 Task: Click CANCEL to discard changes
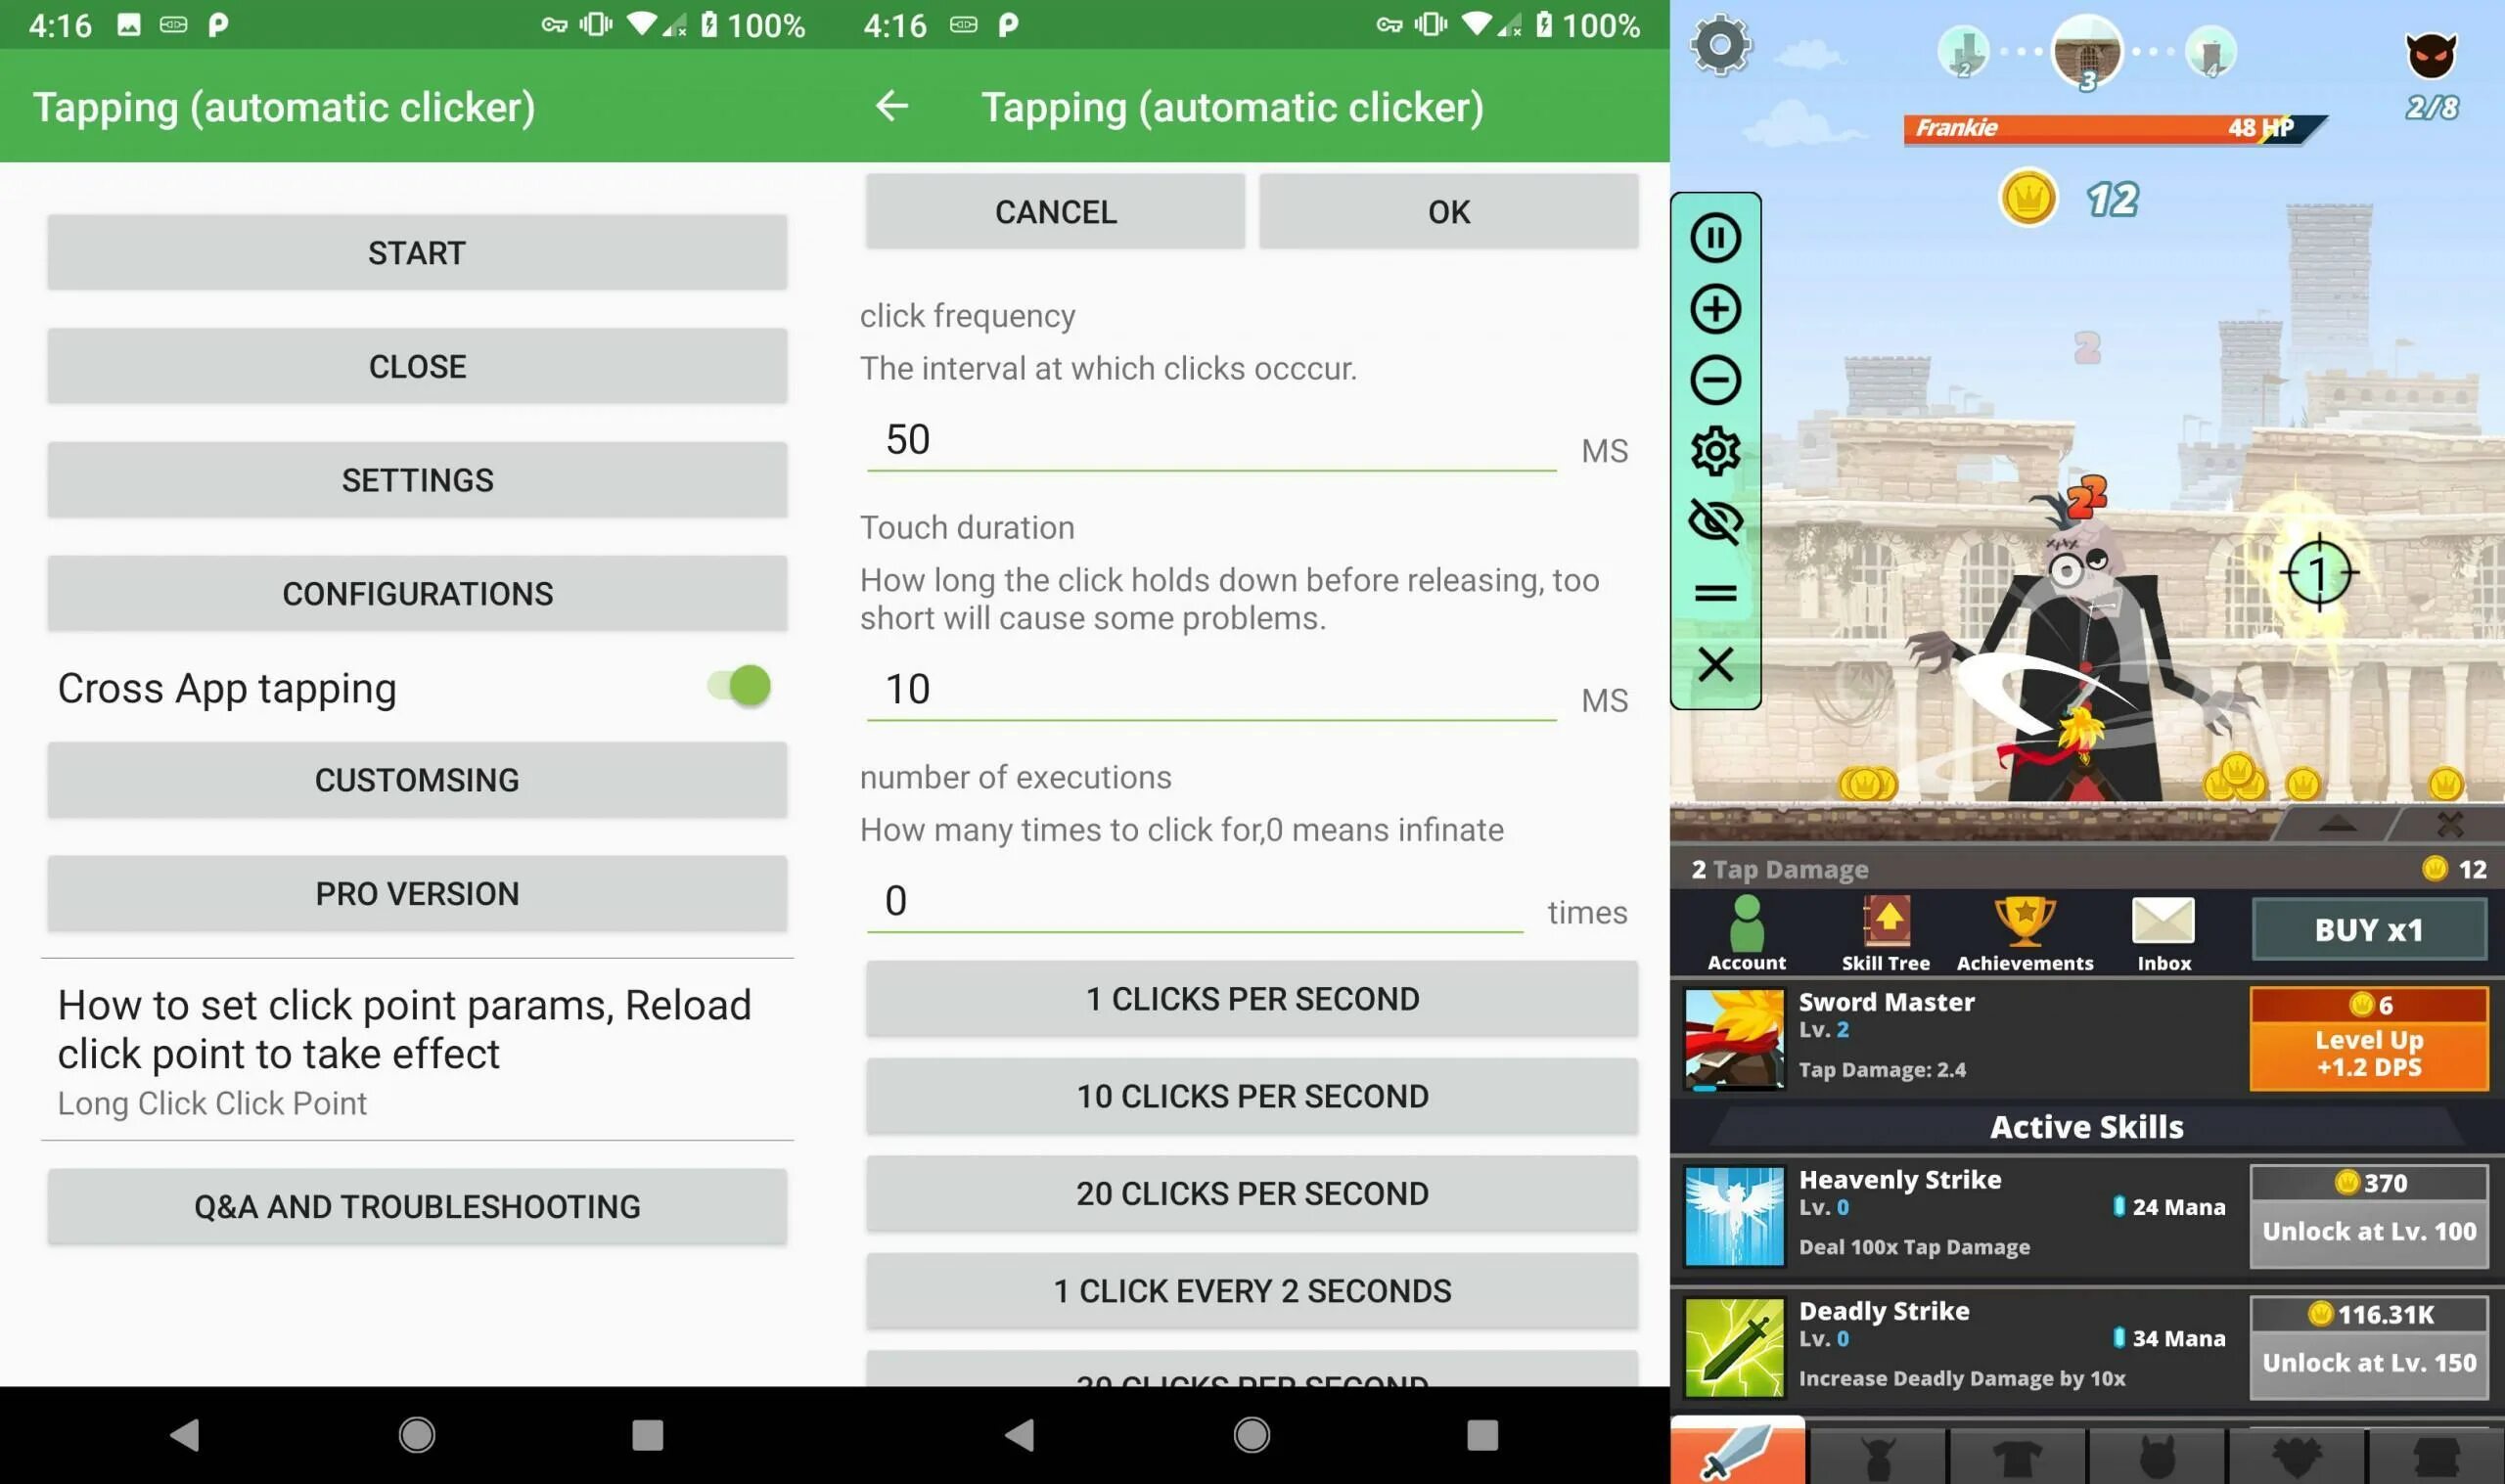1055,210
